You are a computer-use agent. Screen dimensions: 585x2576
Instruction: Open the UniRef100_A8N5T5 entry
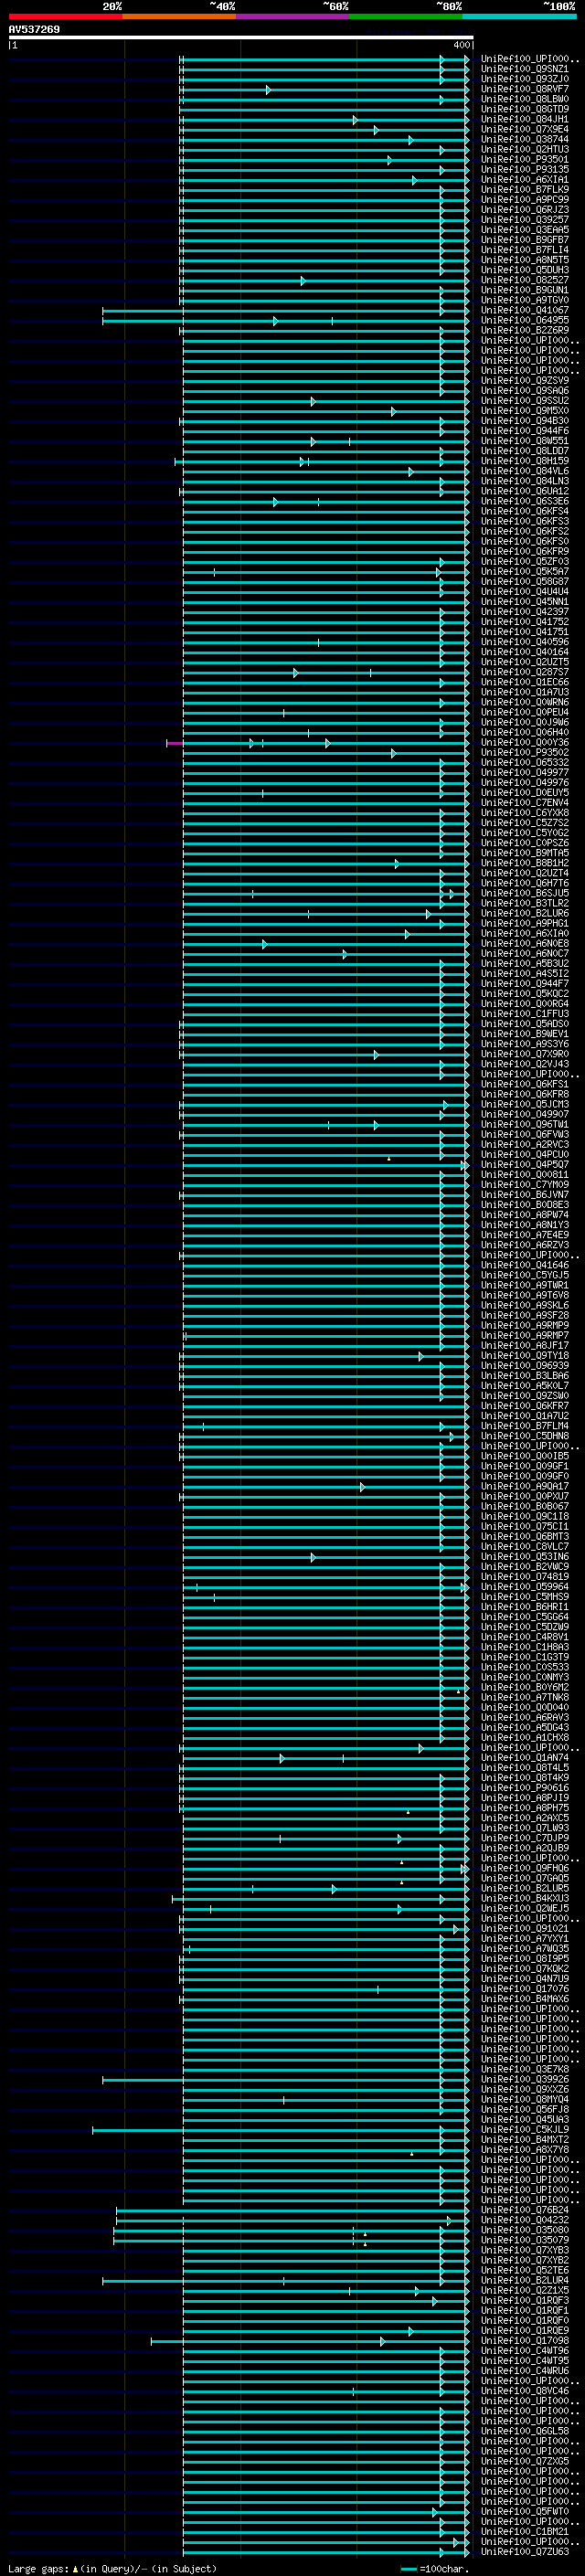click(524, 260)
